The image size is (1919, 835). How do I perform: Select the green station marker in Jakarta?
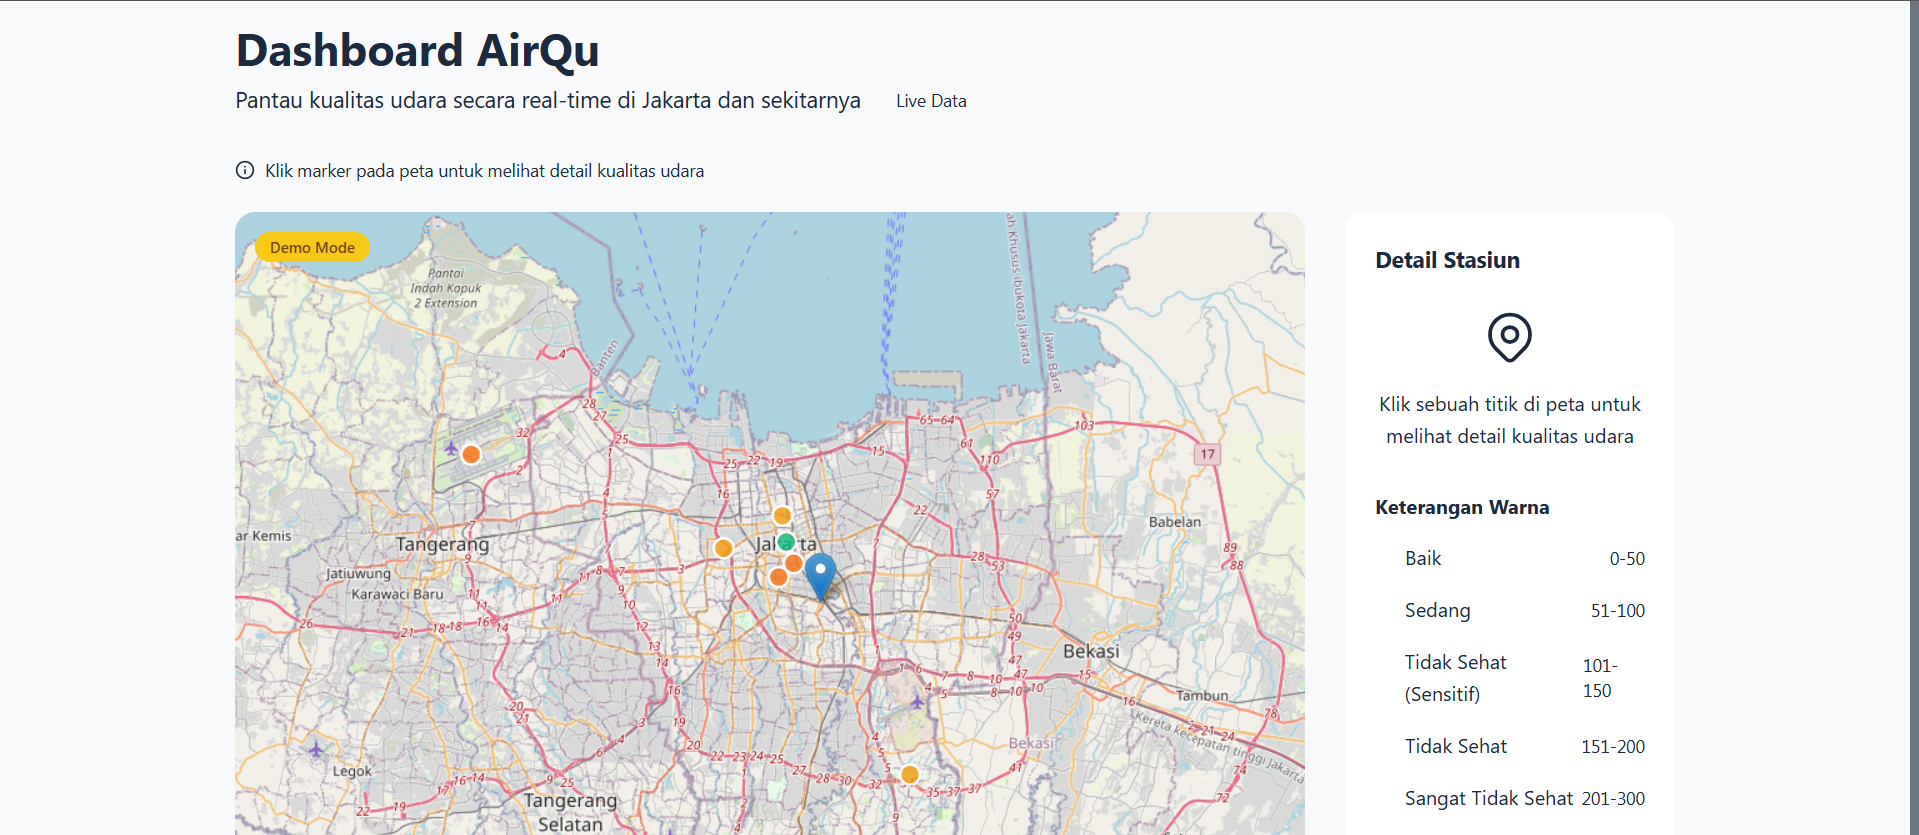click(786, 542)
